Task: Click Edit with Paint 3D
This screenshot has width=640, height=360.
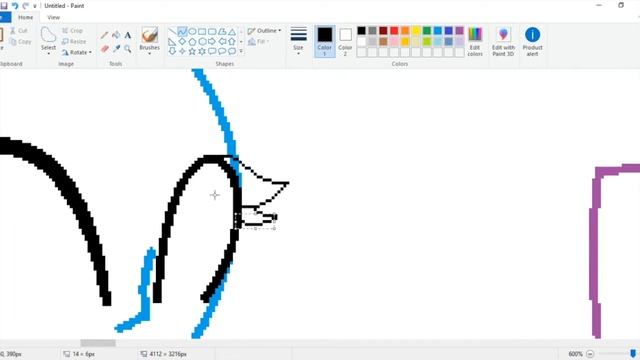Action: pos(503,41)
